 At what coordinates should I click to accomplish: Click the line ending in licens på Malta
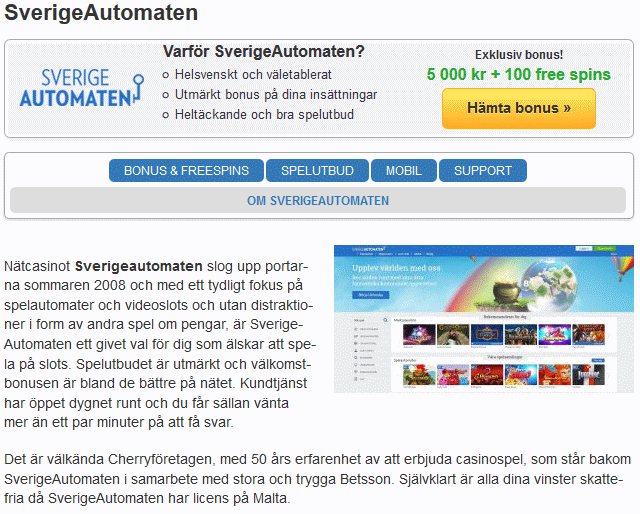[x=147, y=498]
